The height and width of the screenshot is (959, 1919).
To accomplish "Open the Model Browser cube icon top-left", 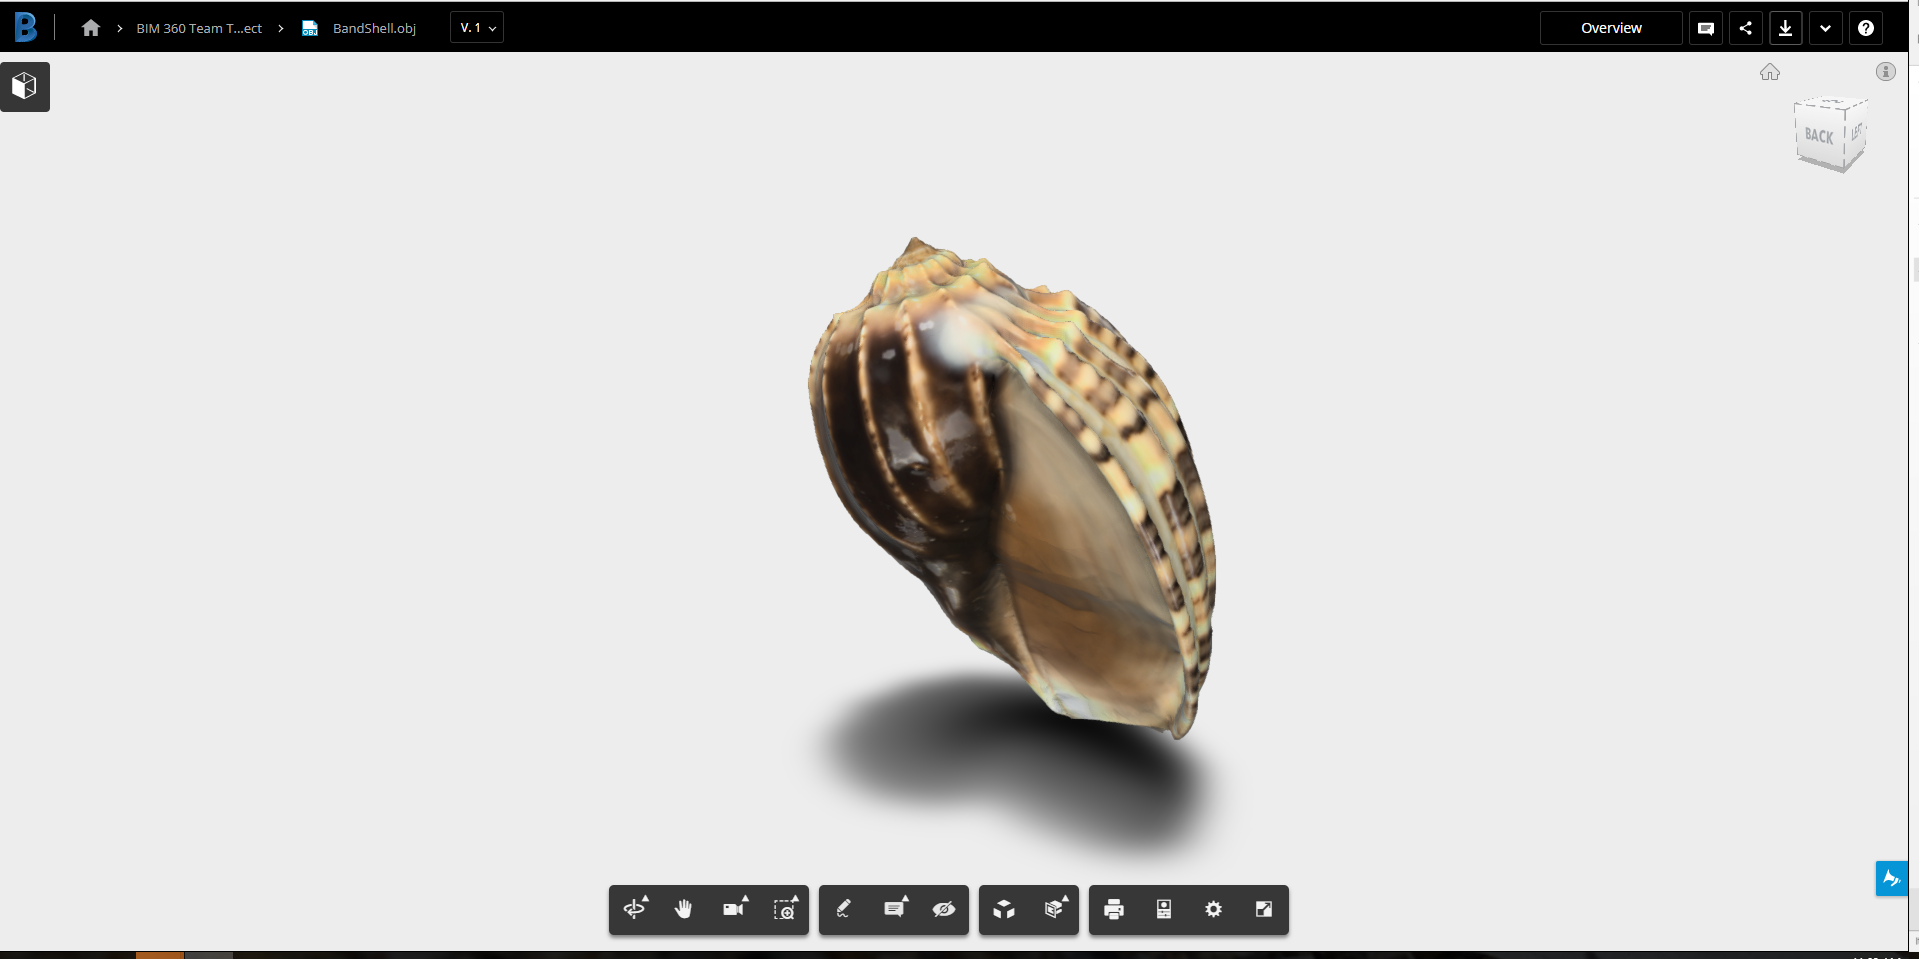I will 24,86.
